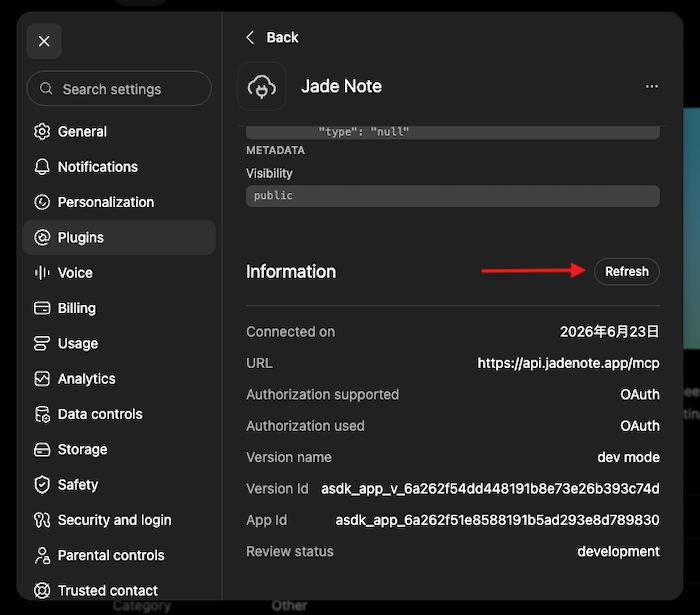The height and width of the screenshot is (615, 700).
Task: Click the Version Id value
Action: click(490, 489)
